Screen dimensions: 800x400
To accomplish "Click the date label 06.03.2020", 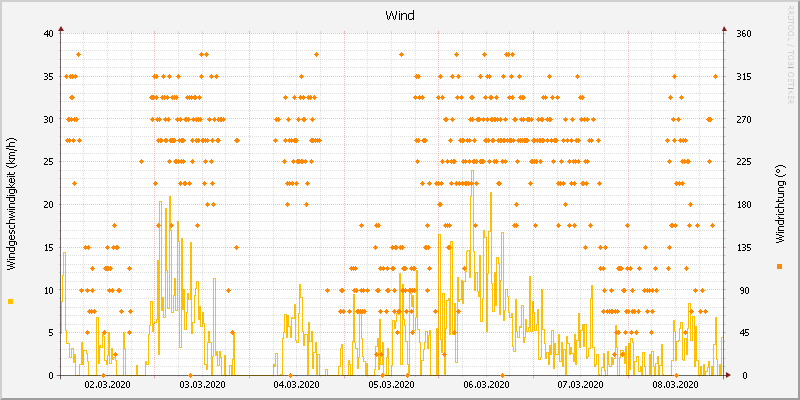I will pyautogui.click(x=487, y=384).
